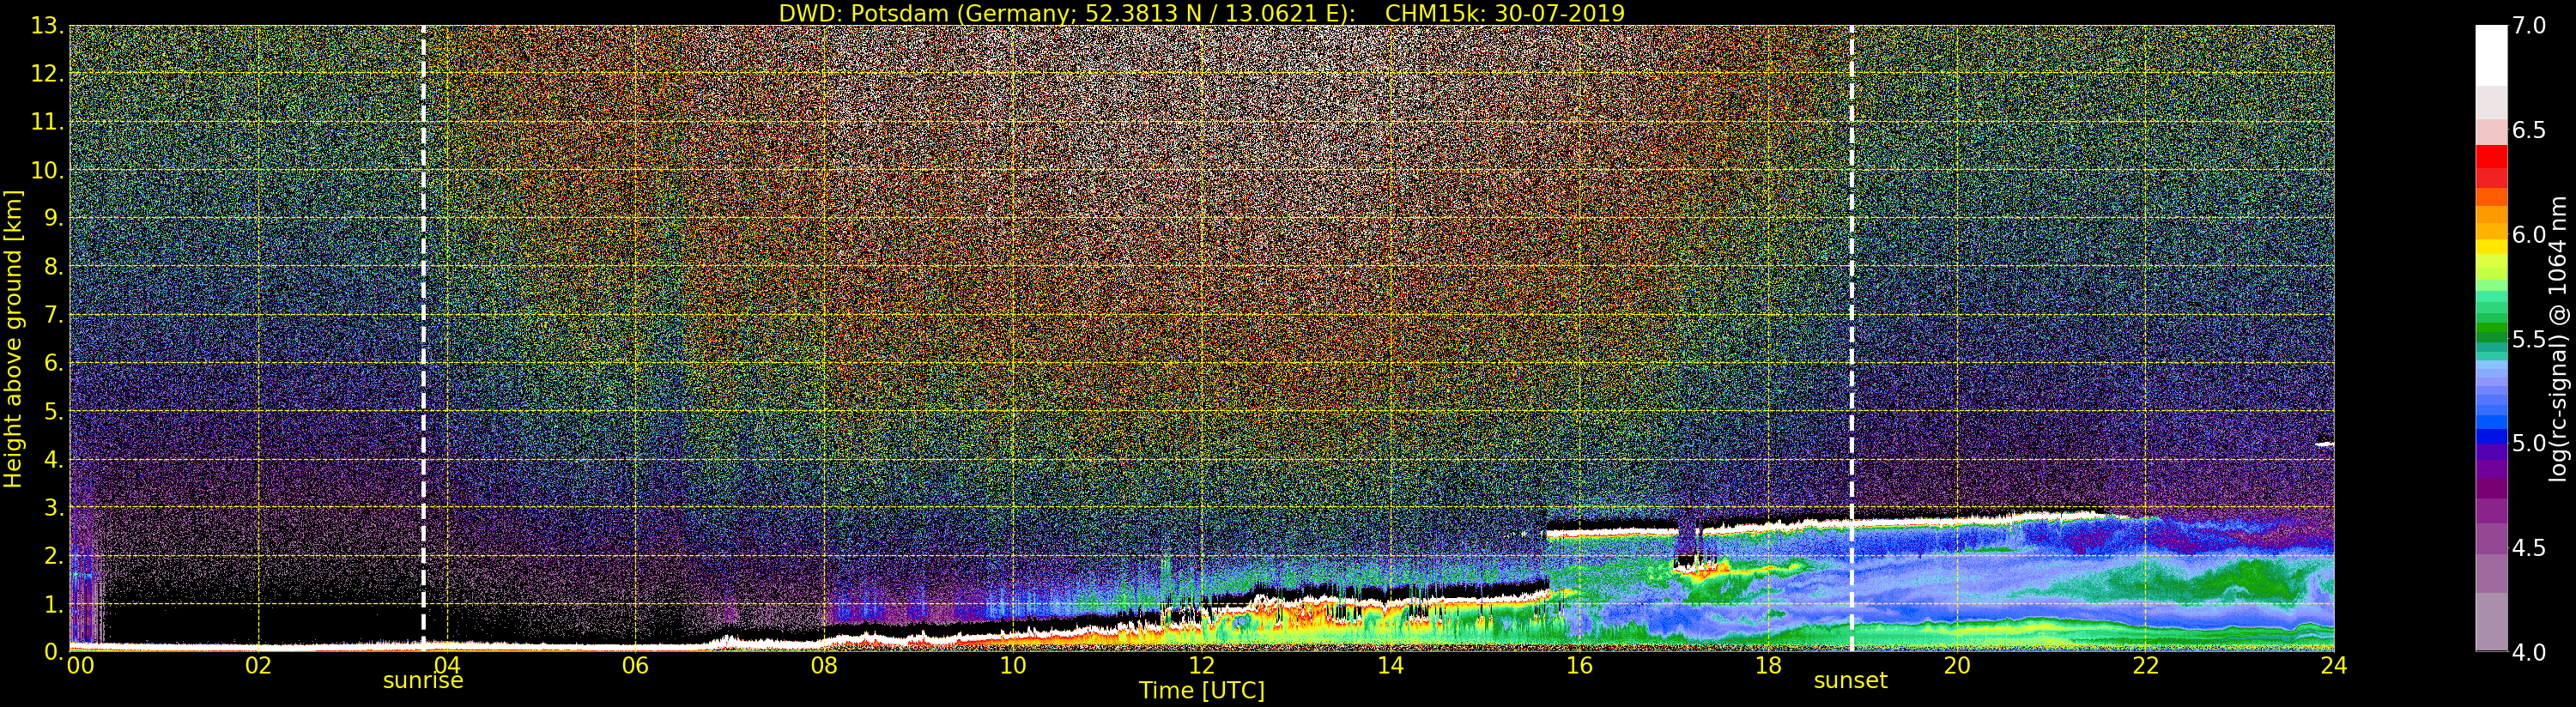
Task: Click height-axis tick label '13.'
Action: click(47, 26)
